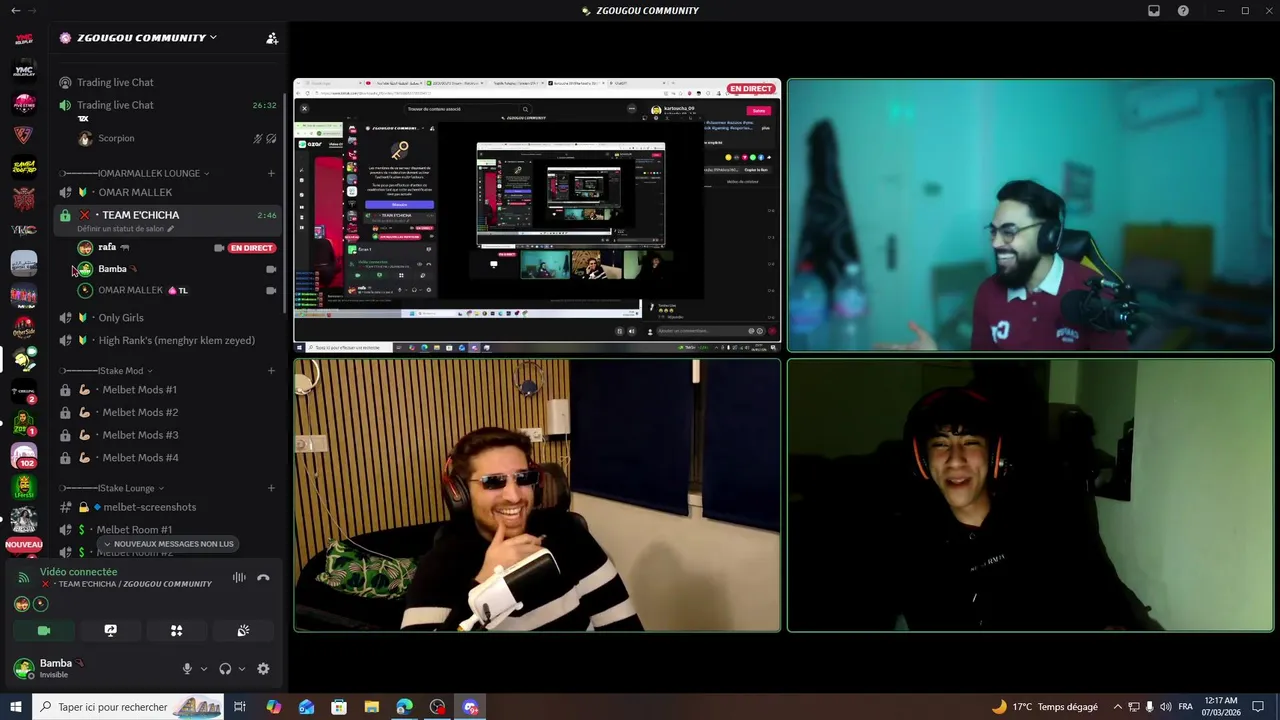Image resolution: width=1280 pixels, height=720 pixels.
Task: Open the top YMC Roleplay server icon
Action: pyautogui.click(x=24, y=39)
